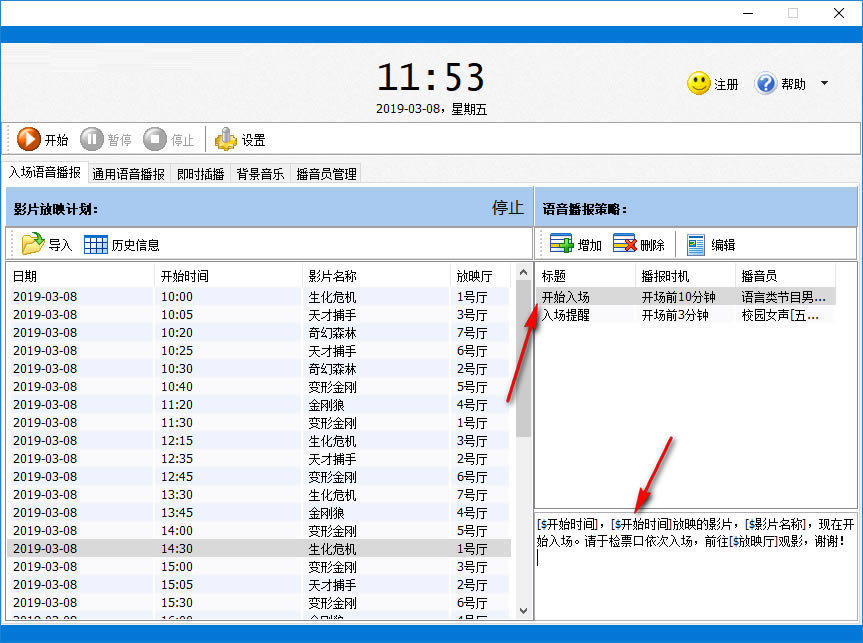Open Settings from the toolbar

pyautogui.click(x=227, y=140)
